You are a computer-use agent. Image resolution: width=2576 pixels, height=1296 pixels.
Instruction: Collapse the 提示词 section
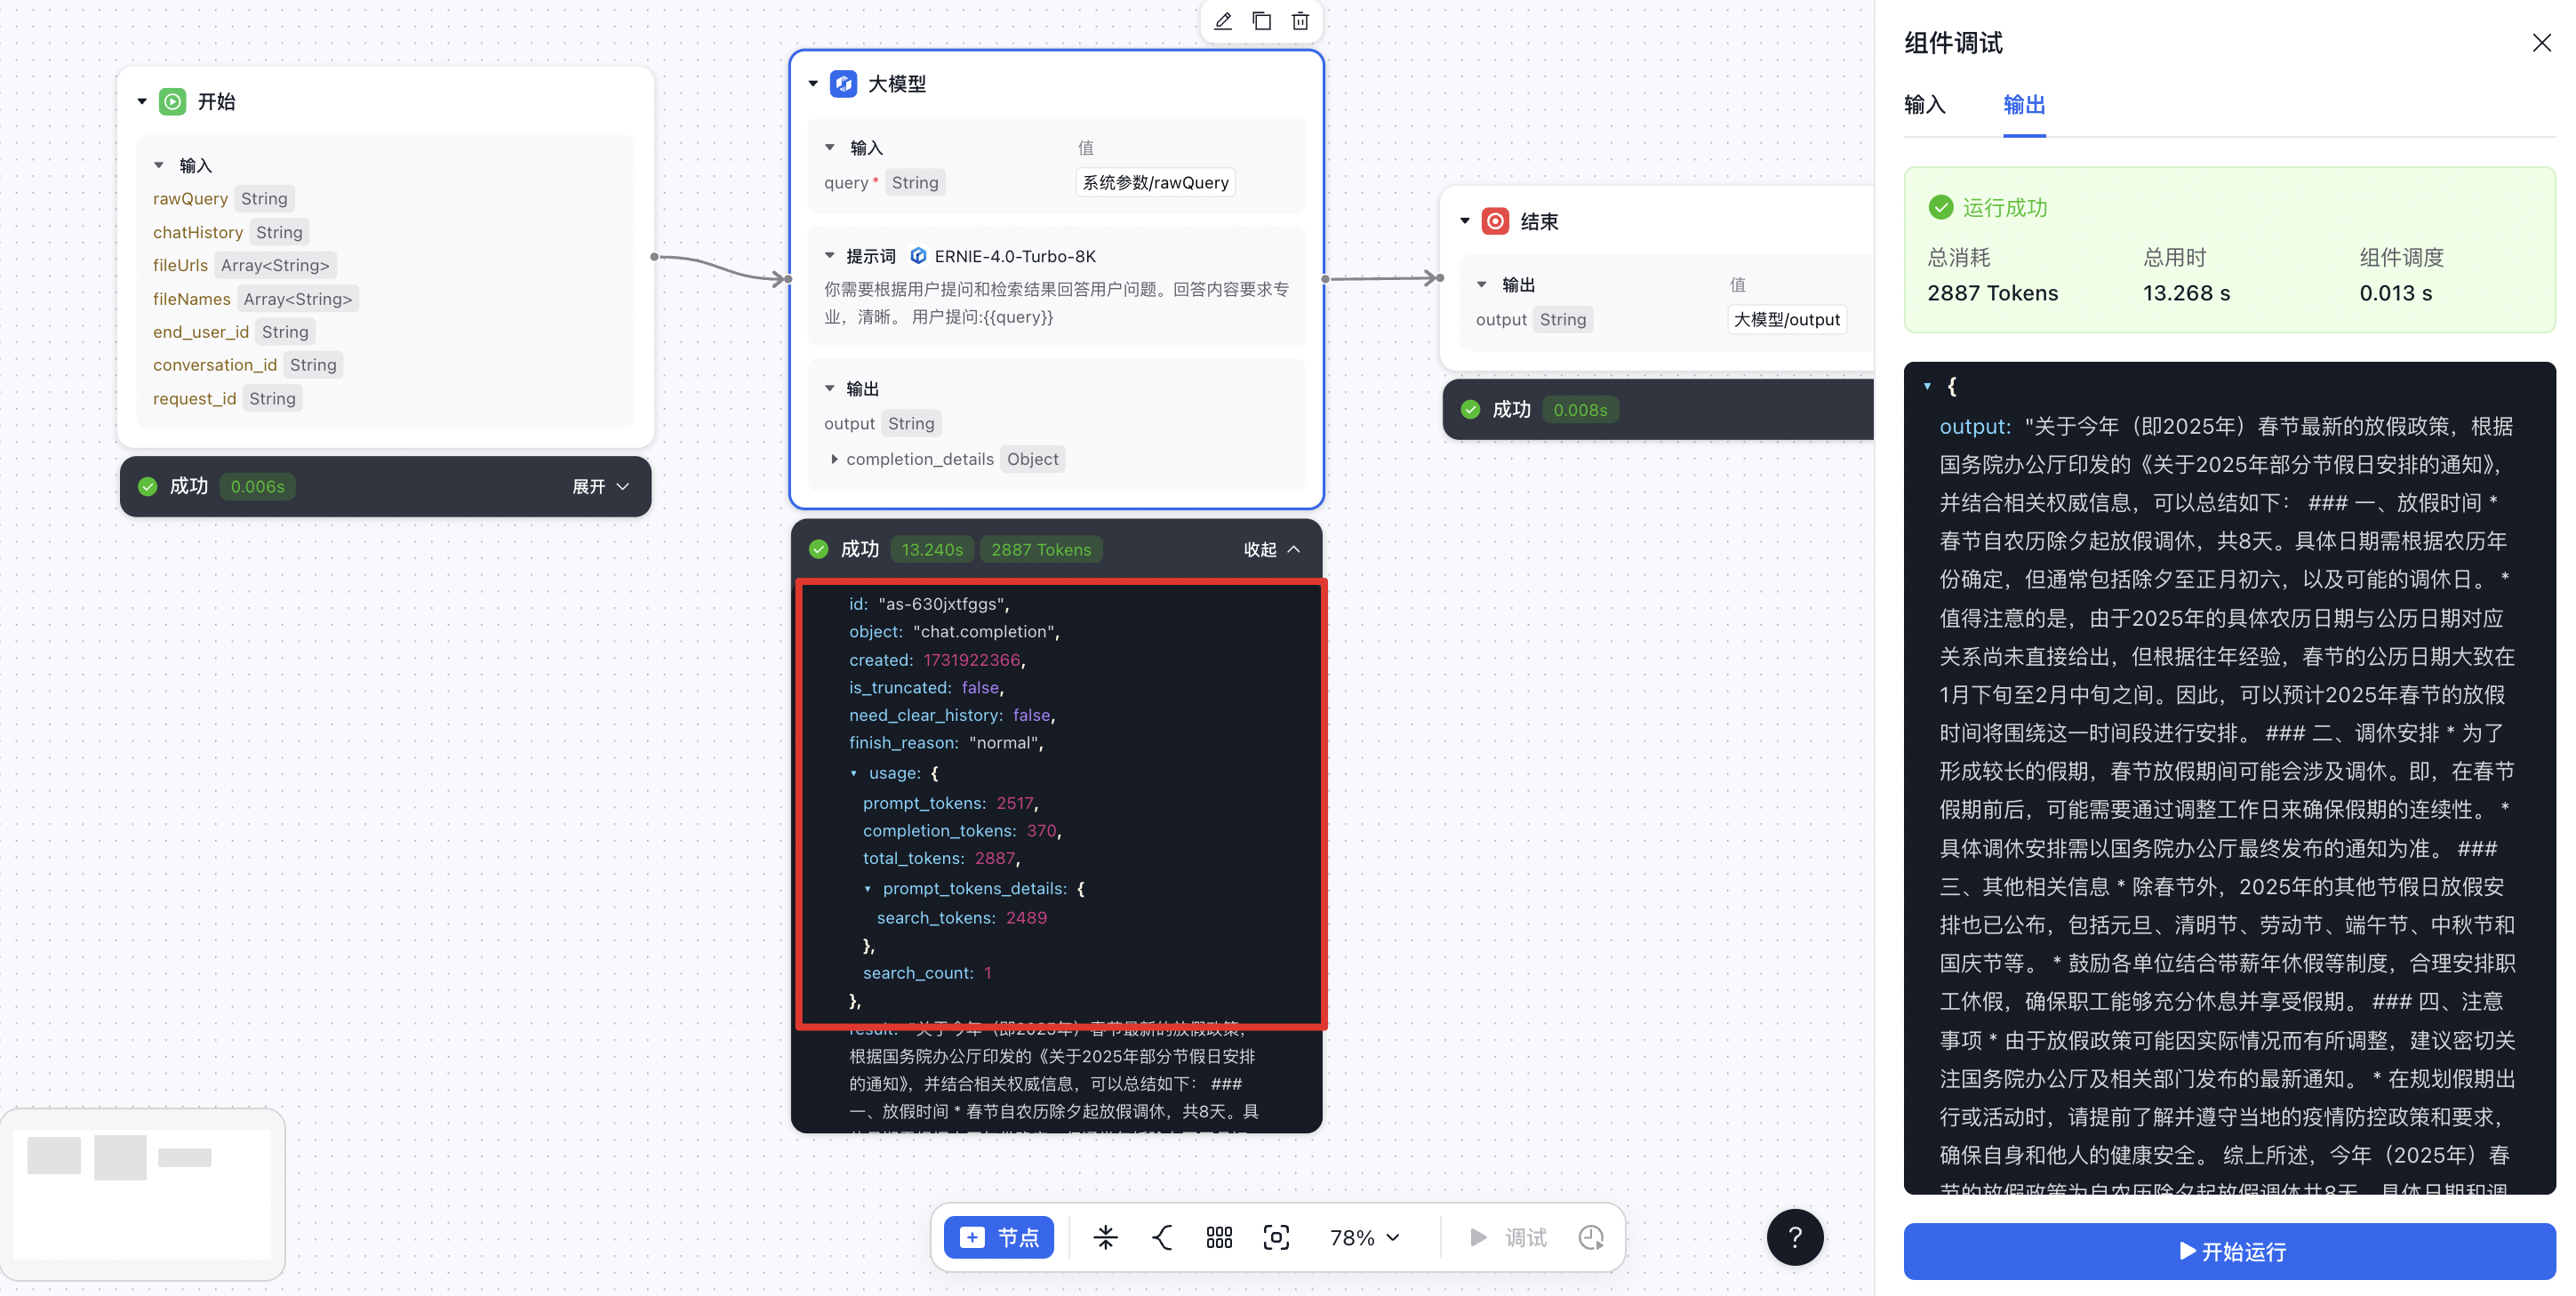point(829,256)
